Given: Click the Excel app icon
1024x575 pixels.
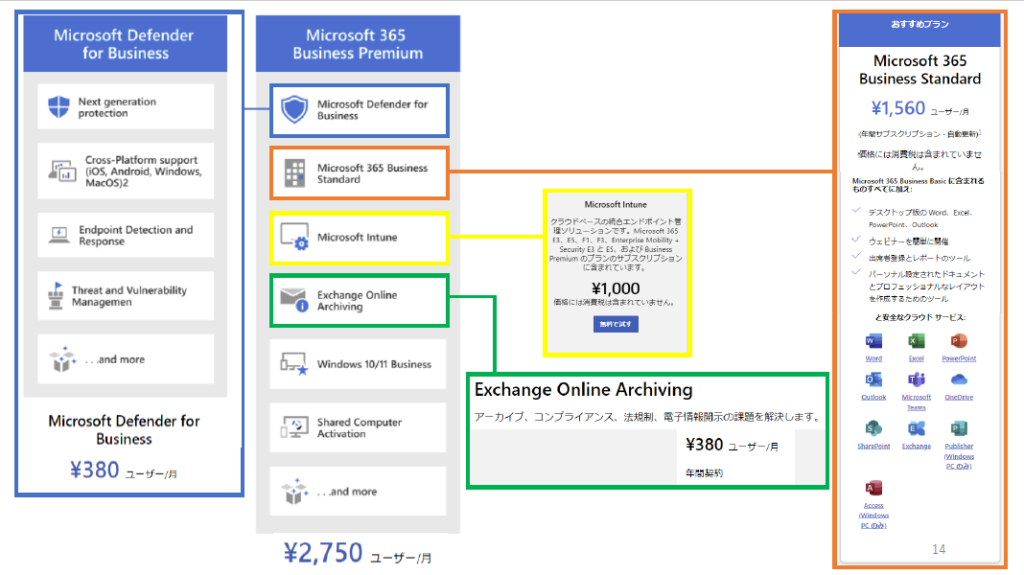Looking at the screenshot, I should 916,341.
